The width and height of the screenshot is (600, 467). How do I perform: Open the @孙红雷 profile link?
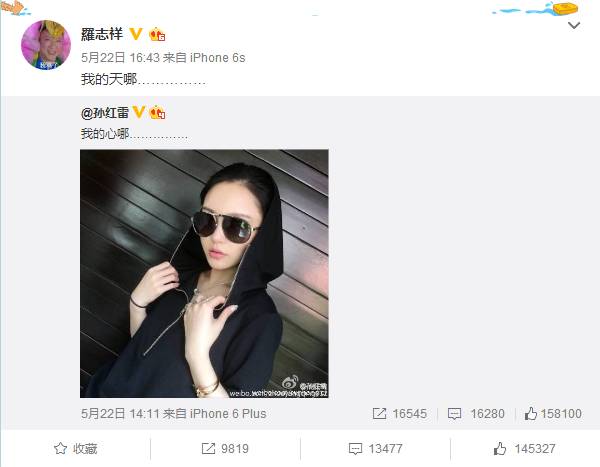105,113
